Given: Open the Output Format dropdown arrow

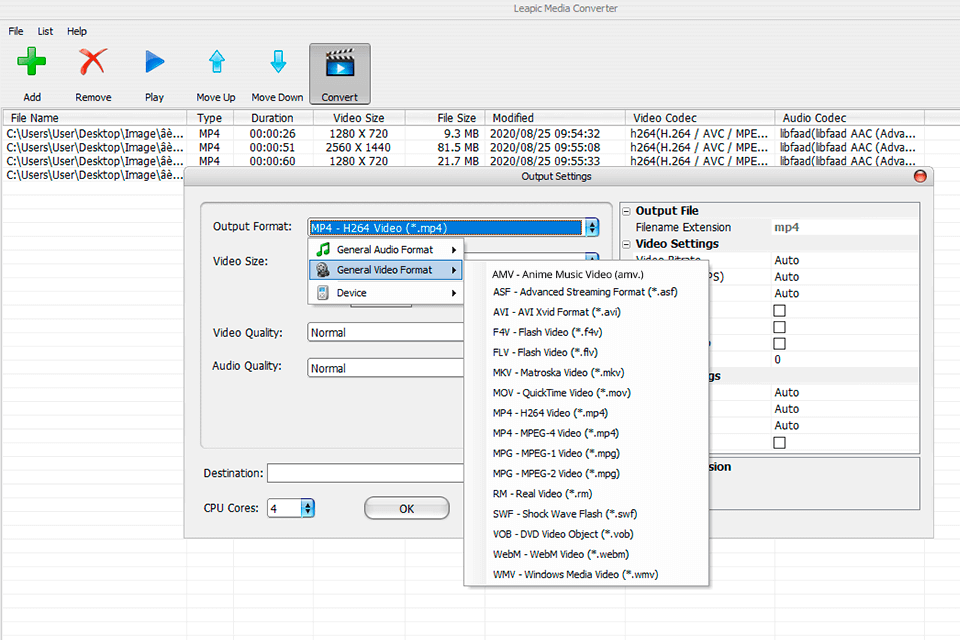Looking at the screenshot, I should (x=592, y=227).
